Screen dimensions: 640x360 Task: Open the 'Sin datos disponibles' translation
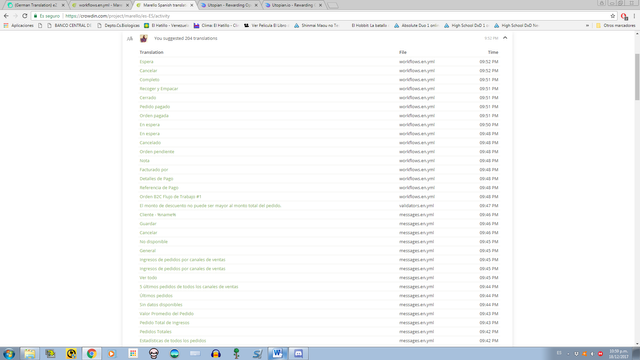(x=161, y=304)
